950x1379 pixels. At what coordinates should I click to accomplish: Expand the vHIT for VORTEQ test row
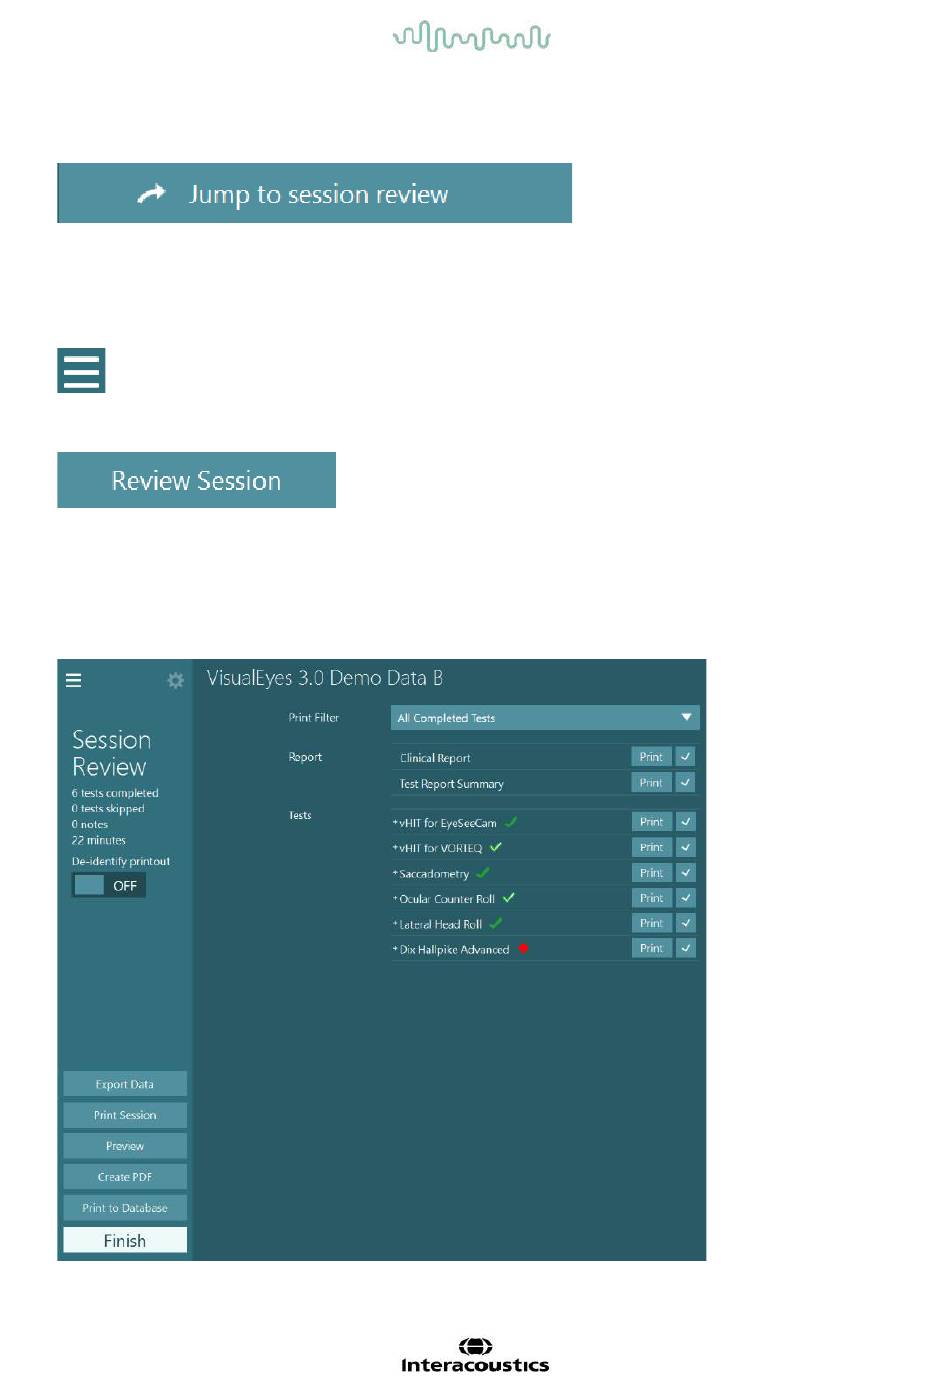pyautogui.click(x=395, y=848)
